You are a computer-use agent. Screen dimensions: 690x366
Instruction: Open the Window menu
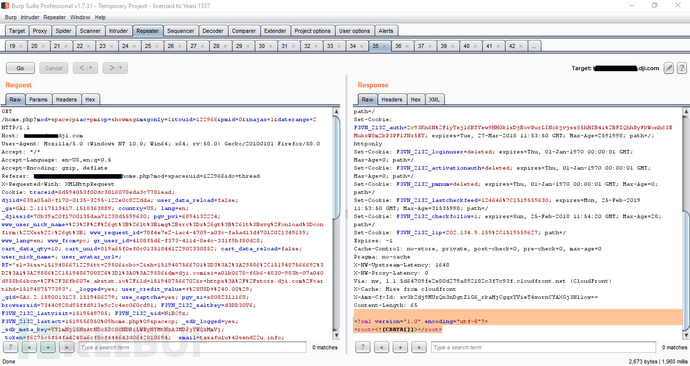click(80, 18)
